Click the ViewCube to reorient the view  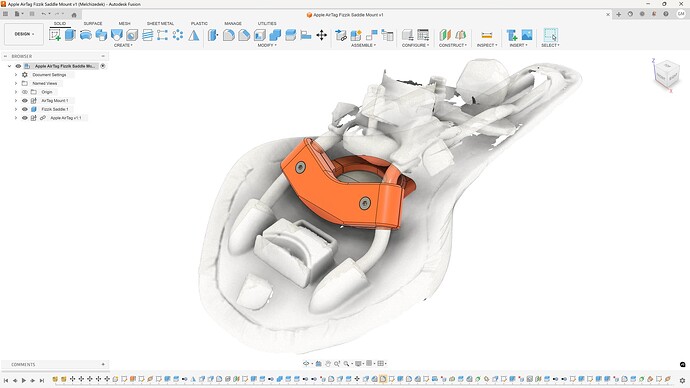[667, 75]
